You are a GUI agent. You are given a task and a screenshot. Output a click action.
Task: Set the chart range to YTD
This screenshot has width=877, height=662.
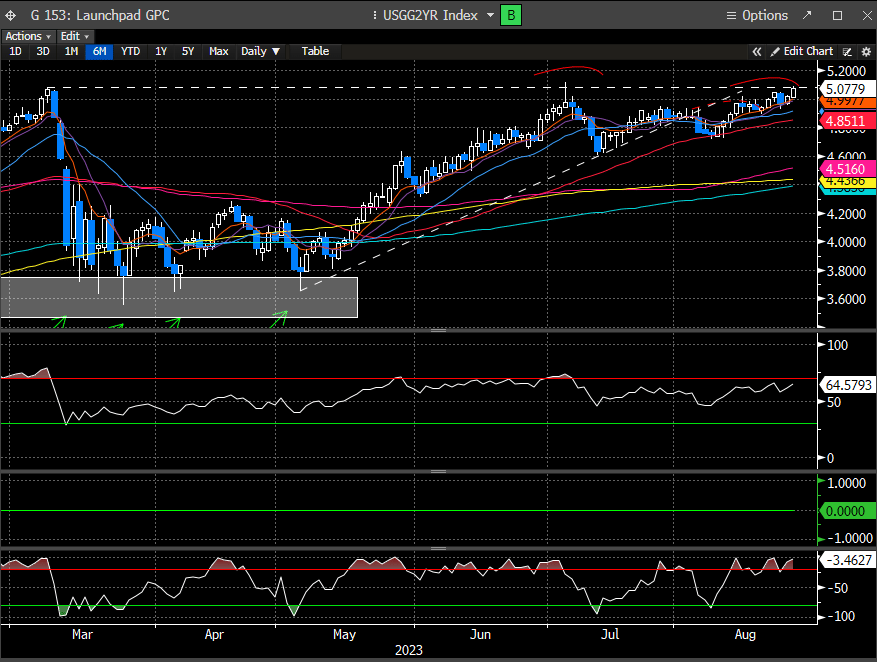pos(130,51)
